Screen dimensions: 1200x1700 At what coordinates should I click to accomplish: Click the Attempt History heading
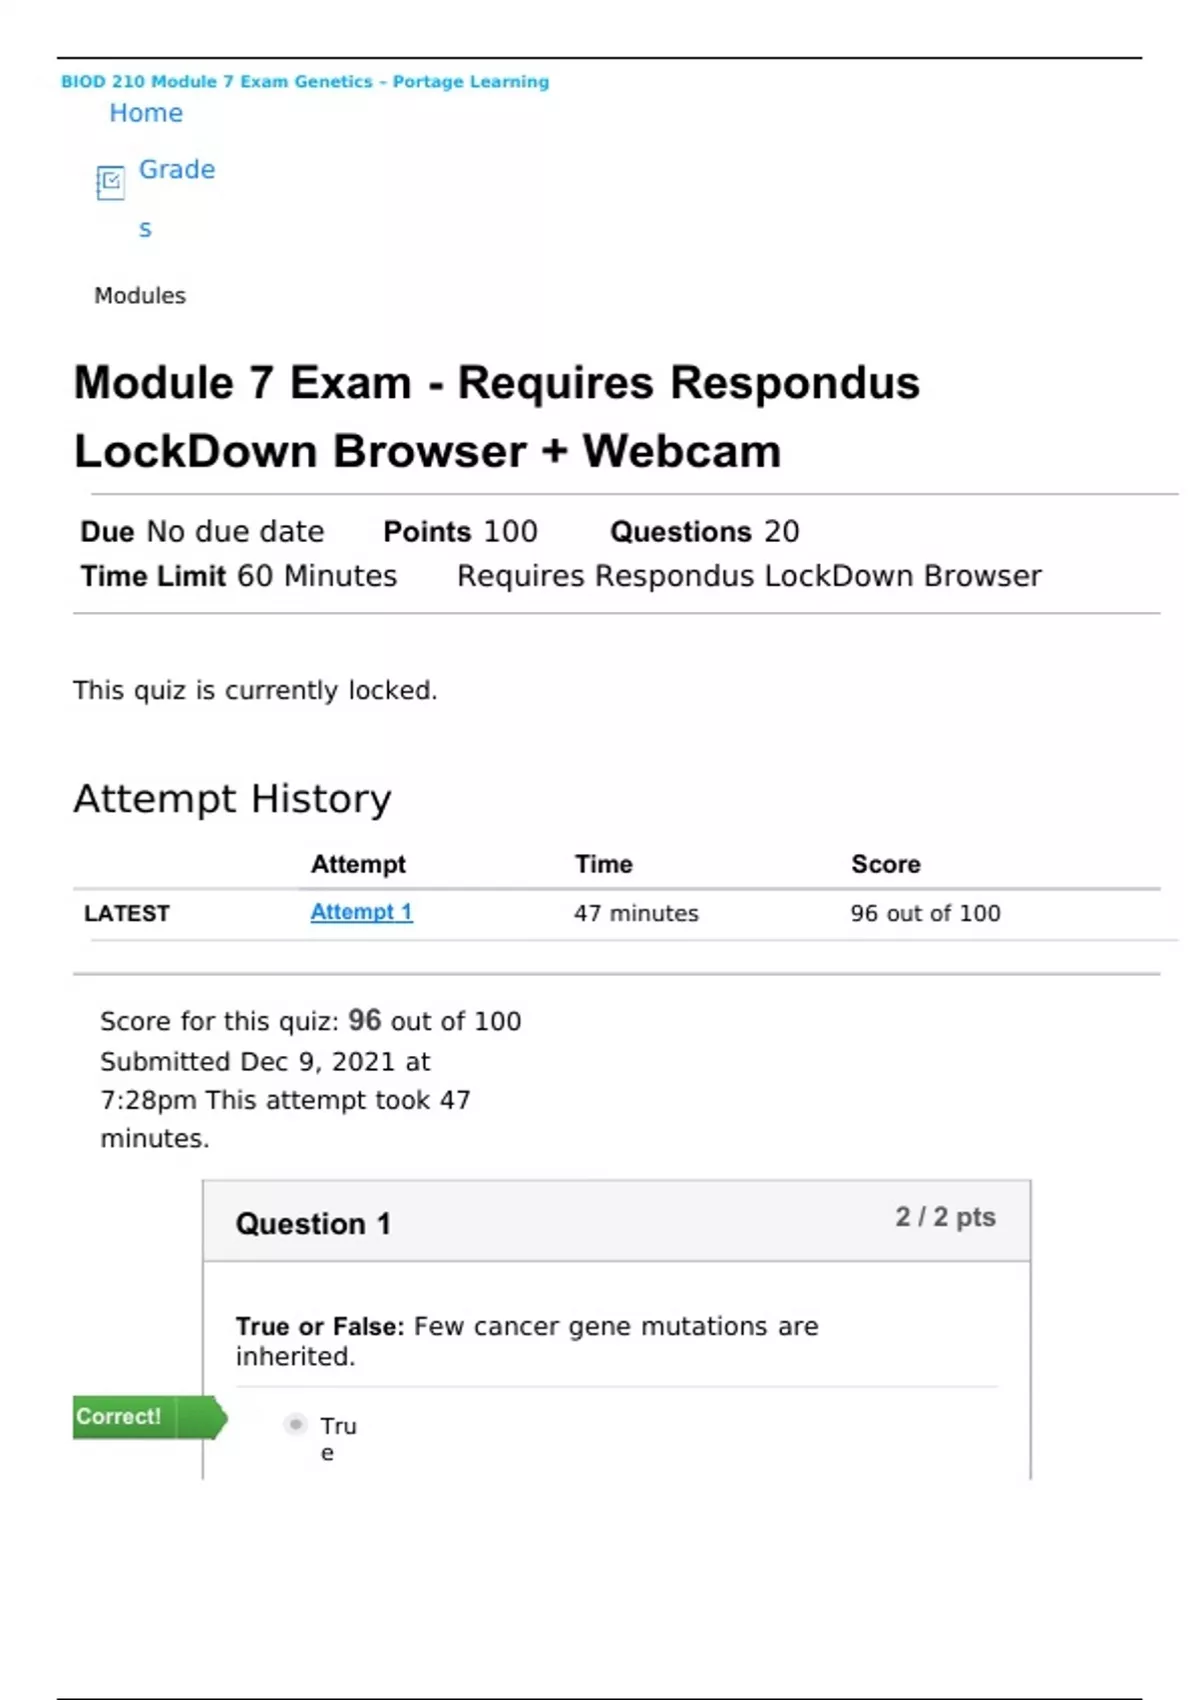(232, 799)
